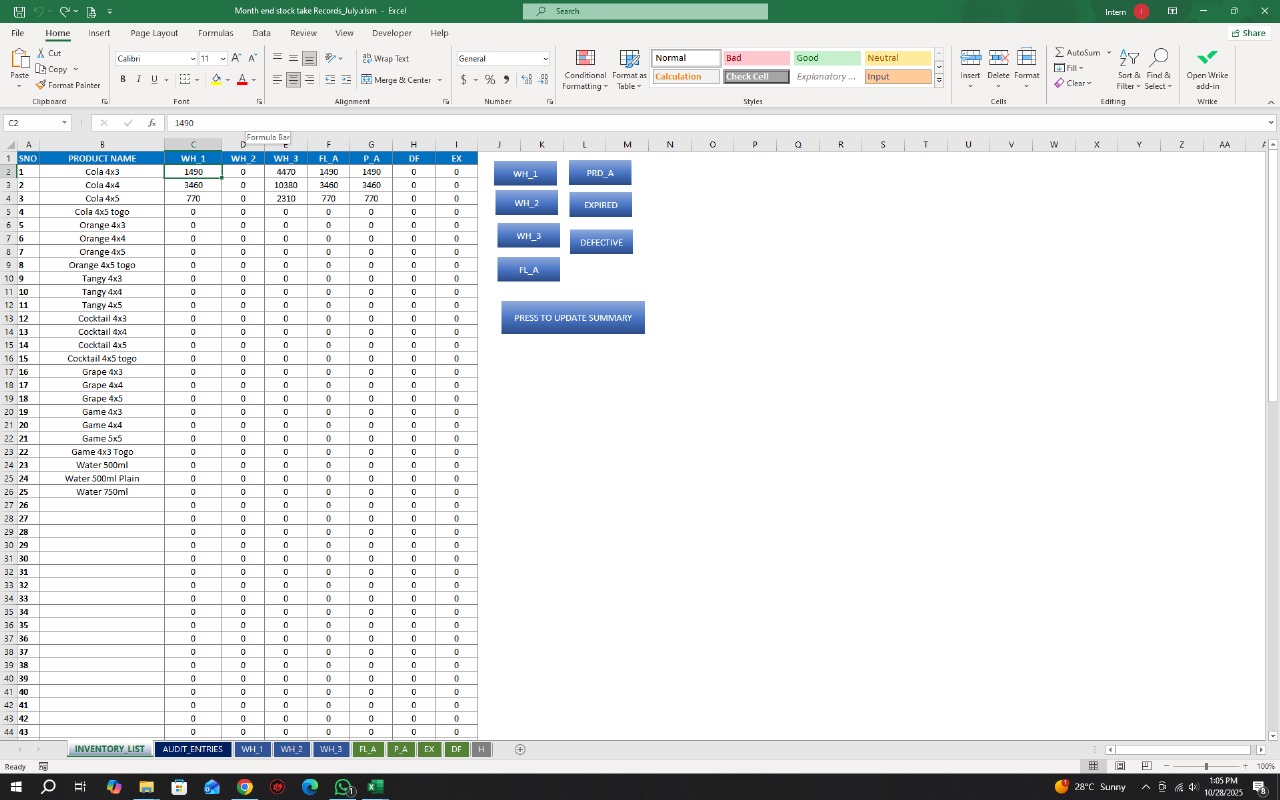The height and width of the screenshot is (800, 1280).
Task: Click the Find & Select icon
Action: [x=1159, y=70]
